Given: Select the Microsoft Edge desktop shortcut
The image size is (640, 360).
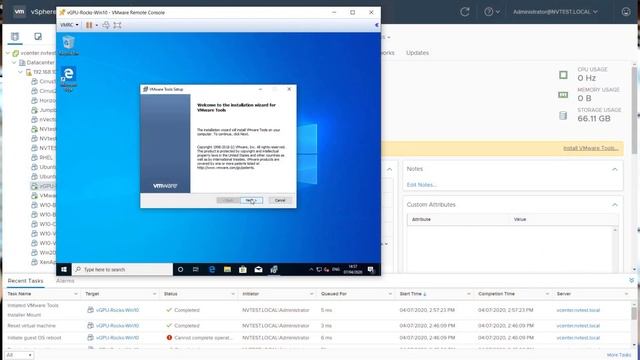Looking at the screenshot, I should click(69, 79).
